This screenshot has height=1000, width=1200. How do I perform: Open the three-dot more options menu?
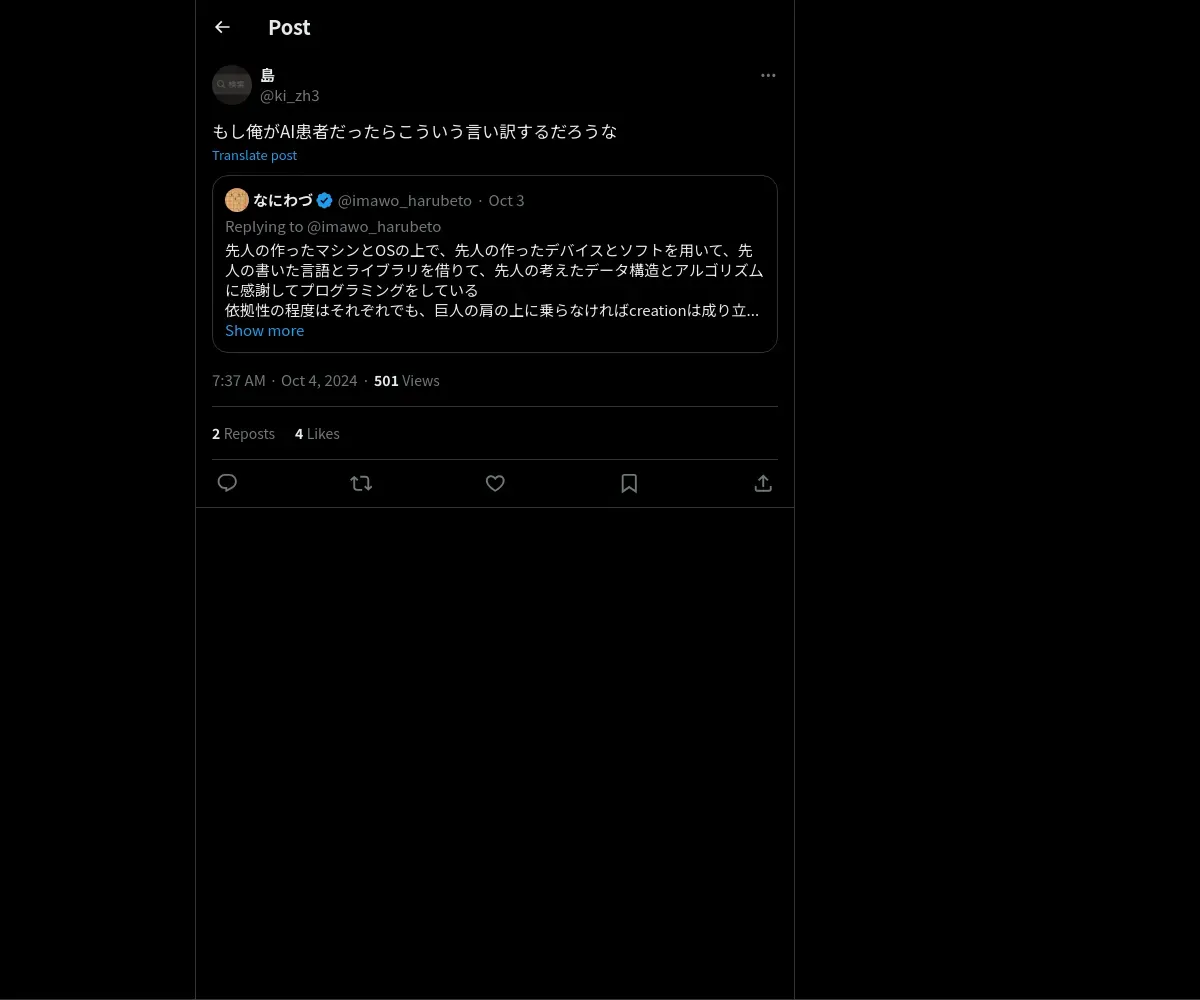768,75
